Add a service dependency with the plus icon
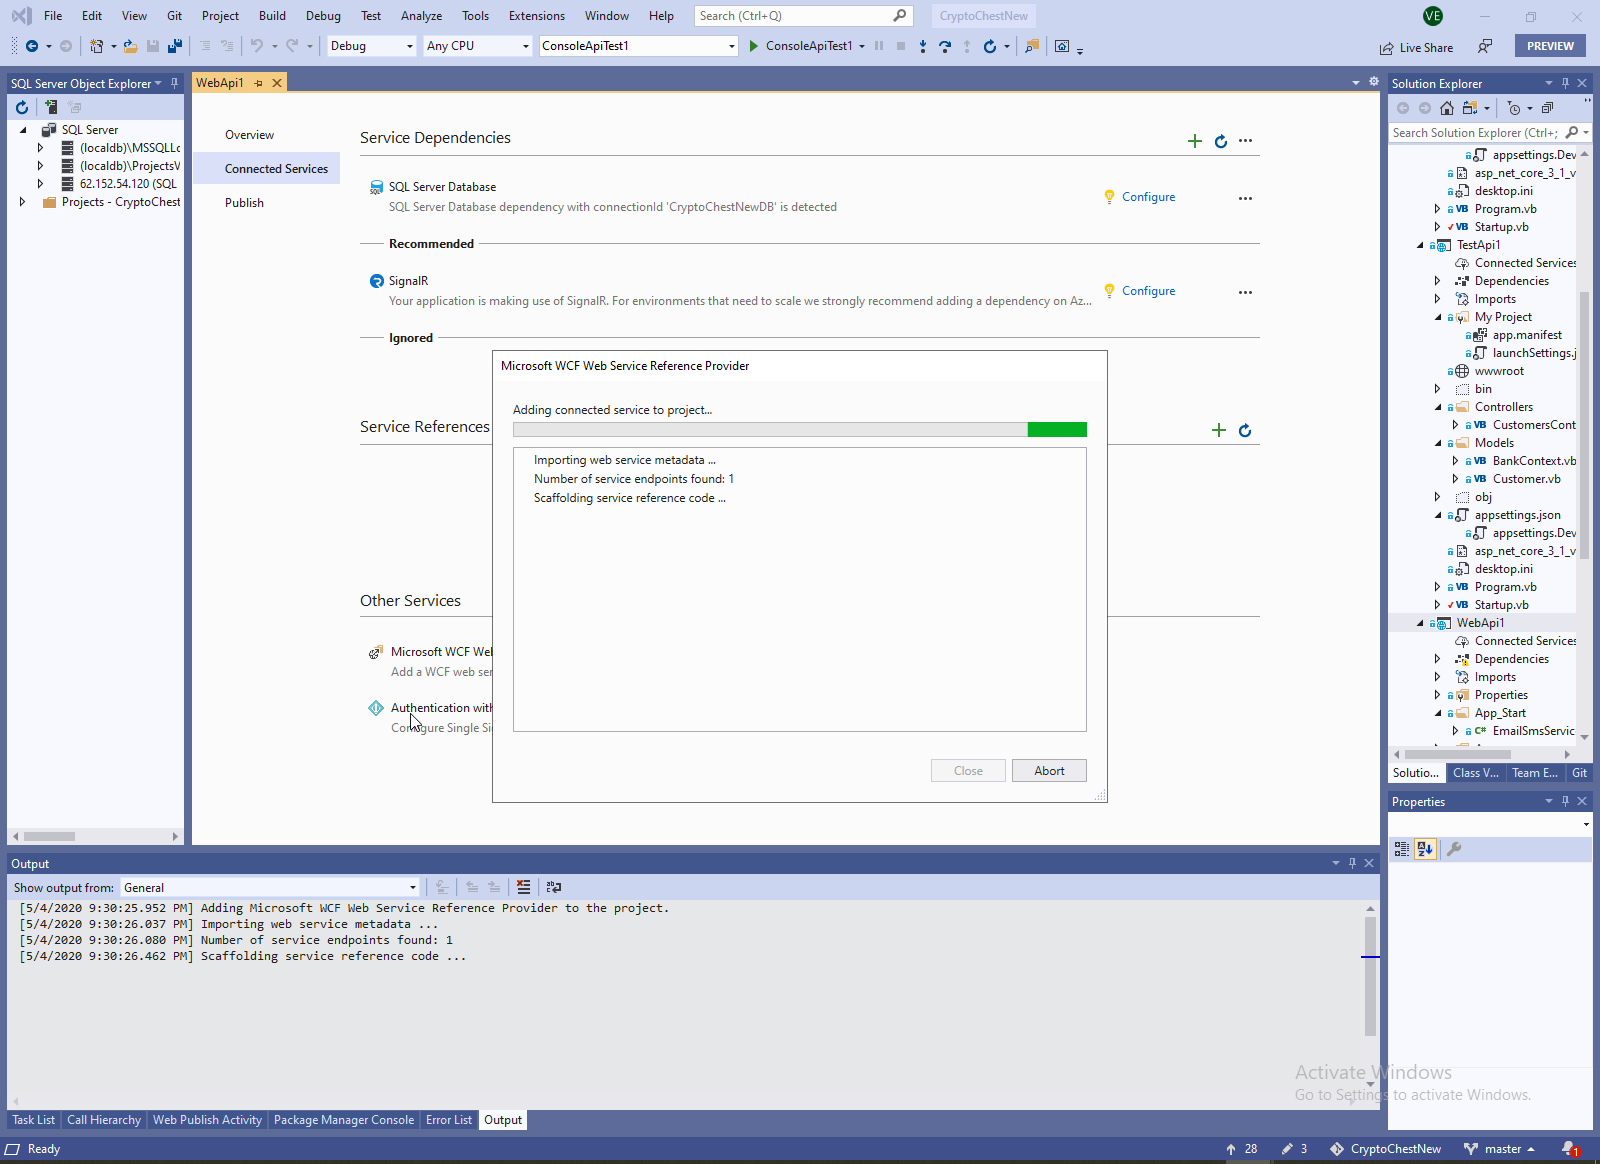This screenshot has height=1164, width=1600. point(1194,141)
